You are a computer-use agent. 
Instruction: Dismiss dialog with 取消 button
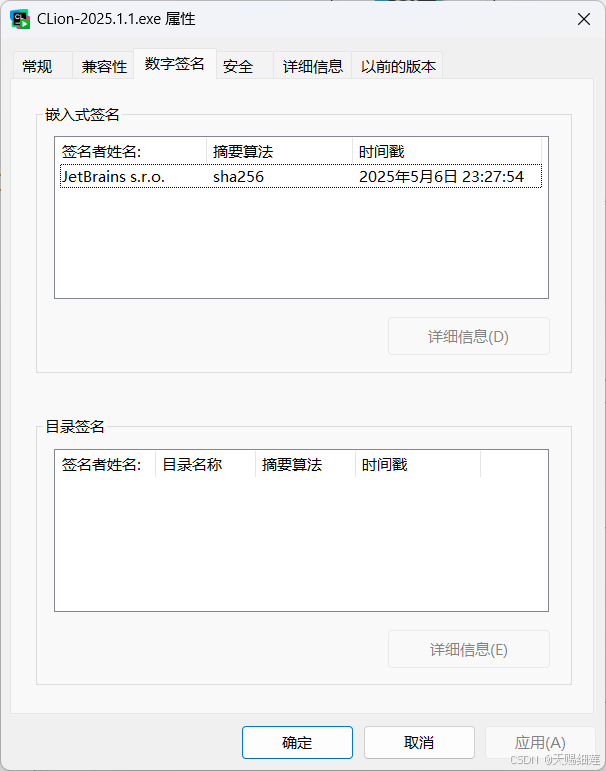419,742
